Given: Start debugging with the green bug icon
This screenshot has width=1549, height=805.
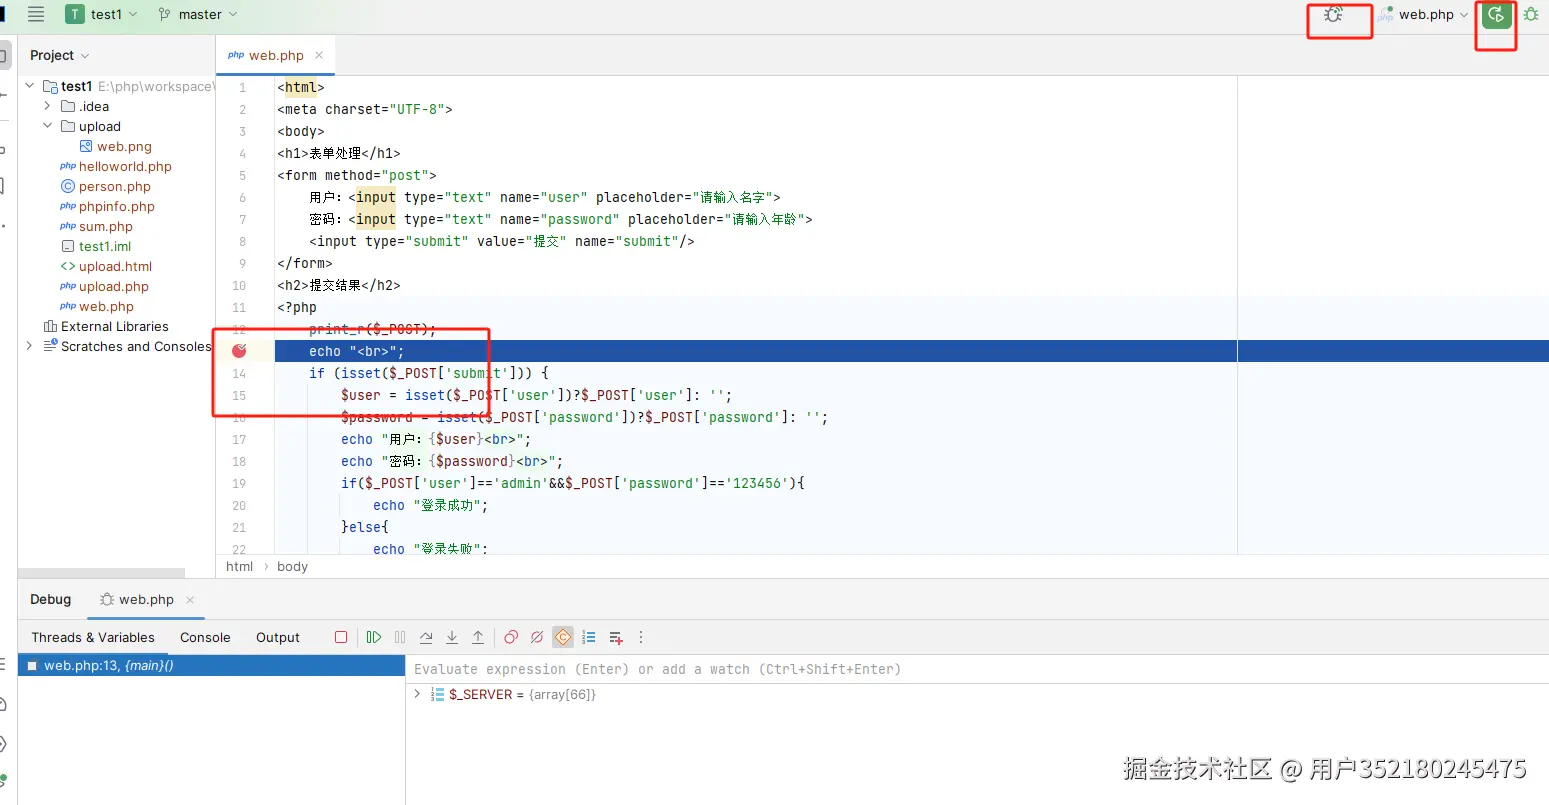Looking at the screenshot, I should pyautogui.click(x=1531, y=15).
